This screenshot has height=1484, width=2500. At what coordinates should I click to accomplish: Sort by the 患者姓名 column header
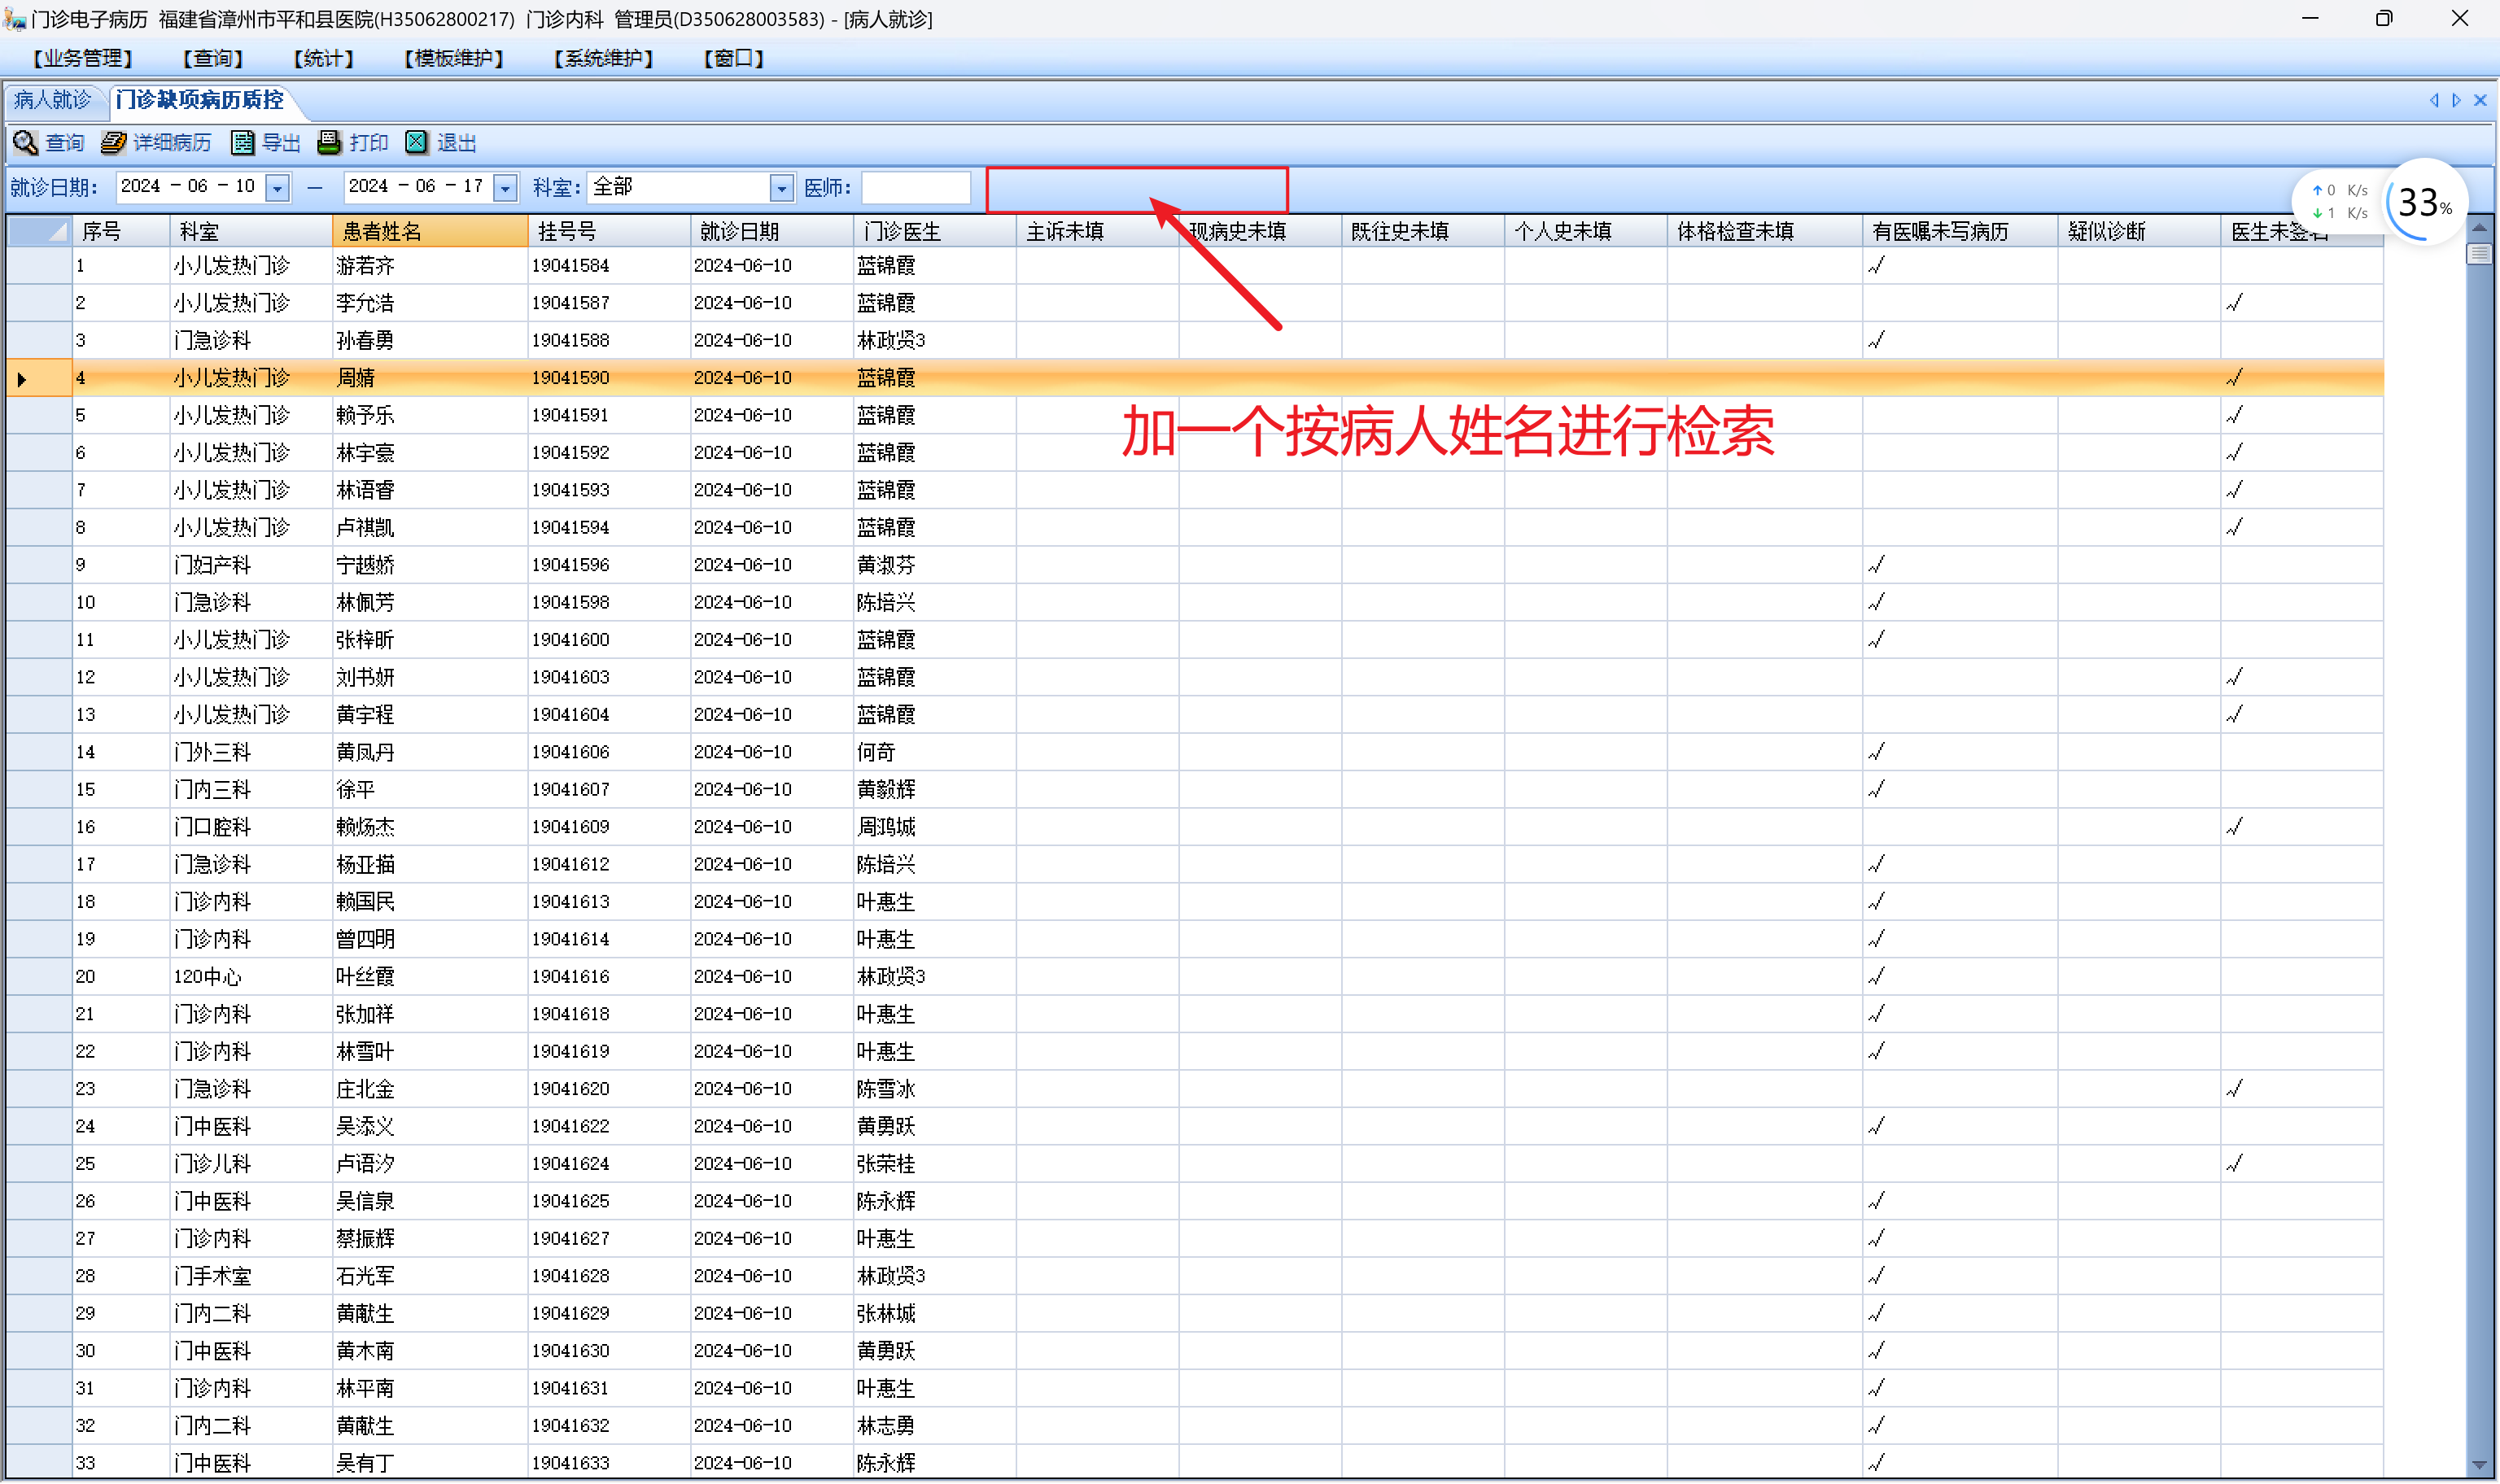[429, 232]
